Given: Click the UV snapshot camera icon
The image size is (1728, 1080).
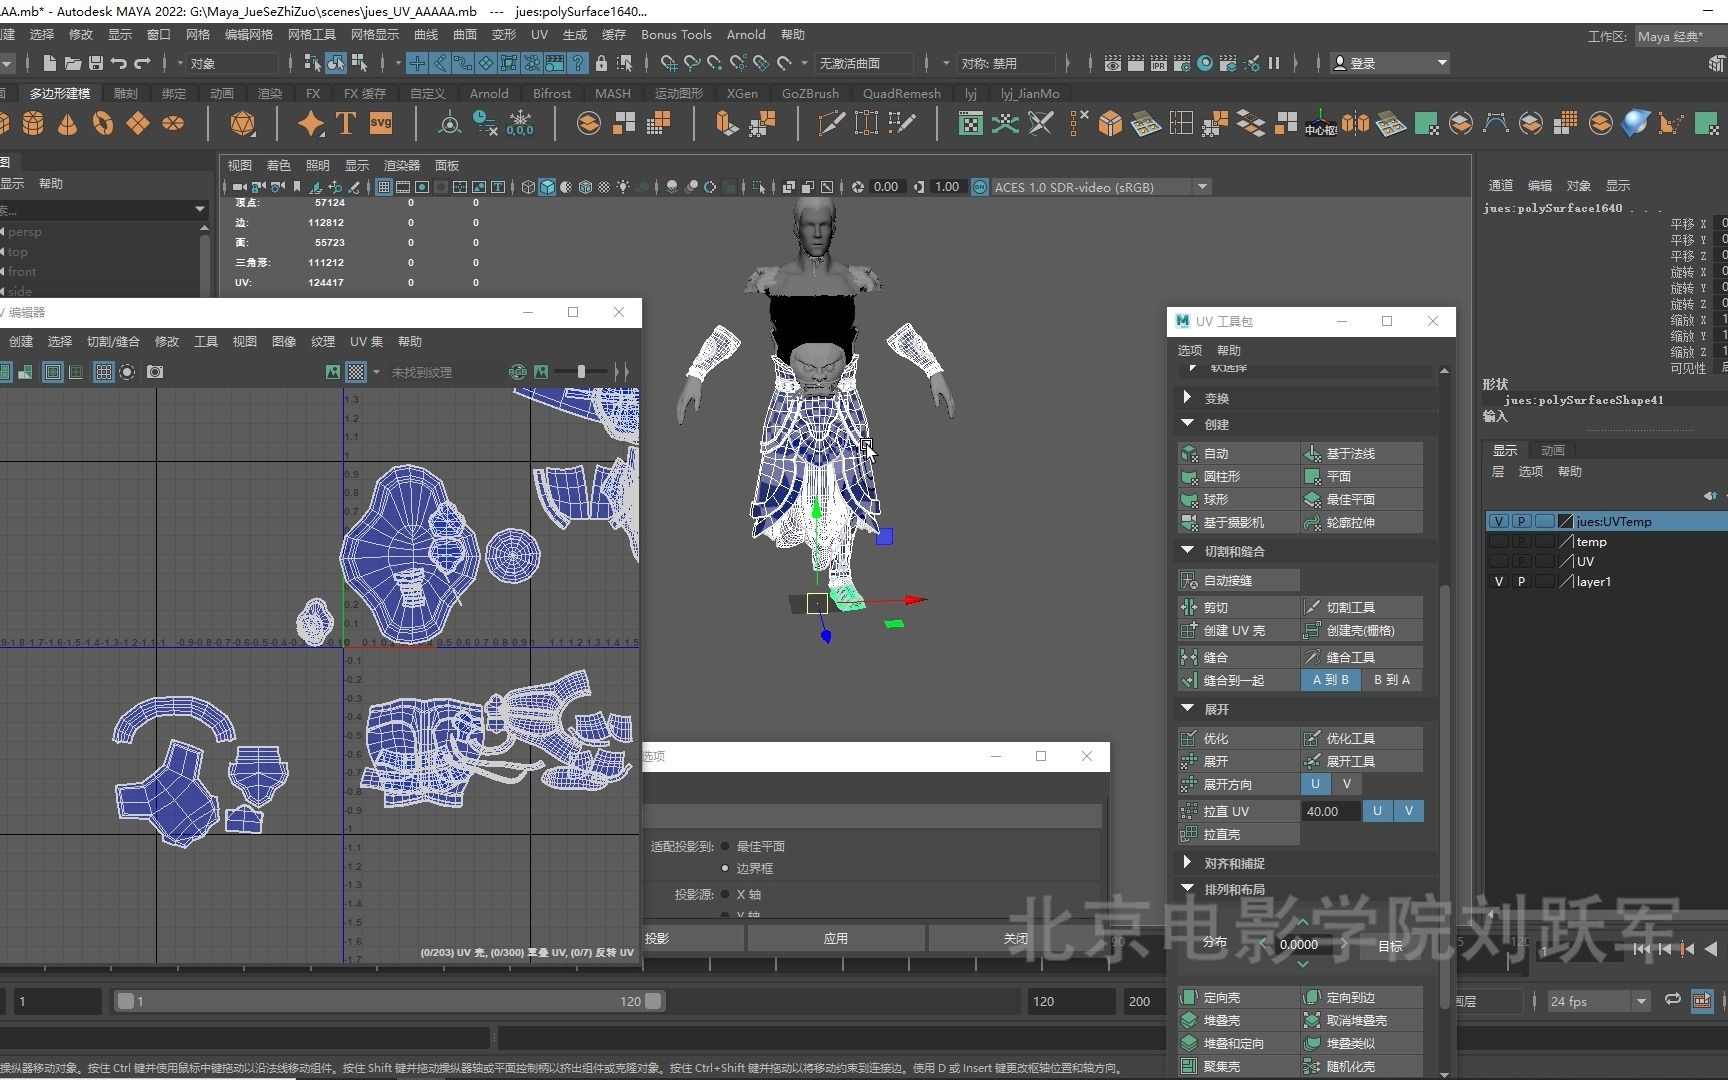Looking at the screenshot, I should [x=155, y=372].
